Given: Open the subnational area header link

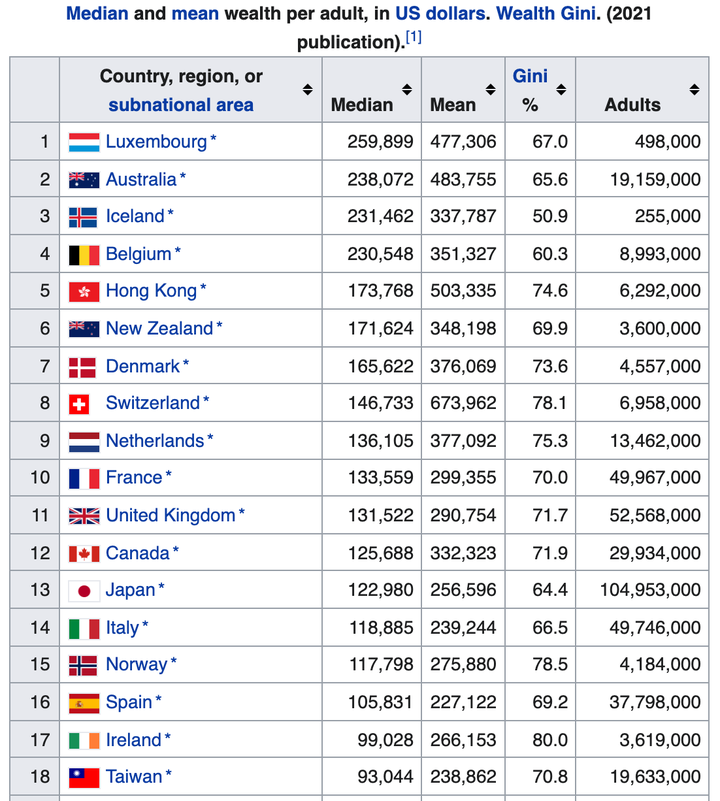Looking at the screenshot, I should coord(181,105).
